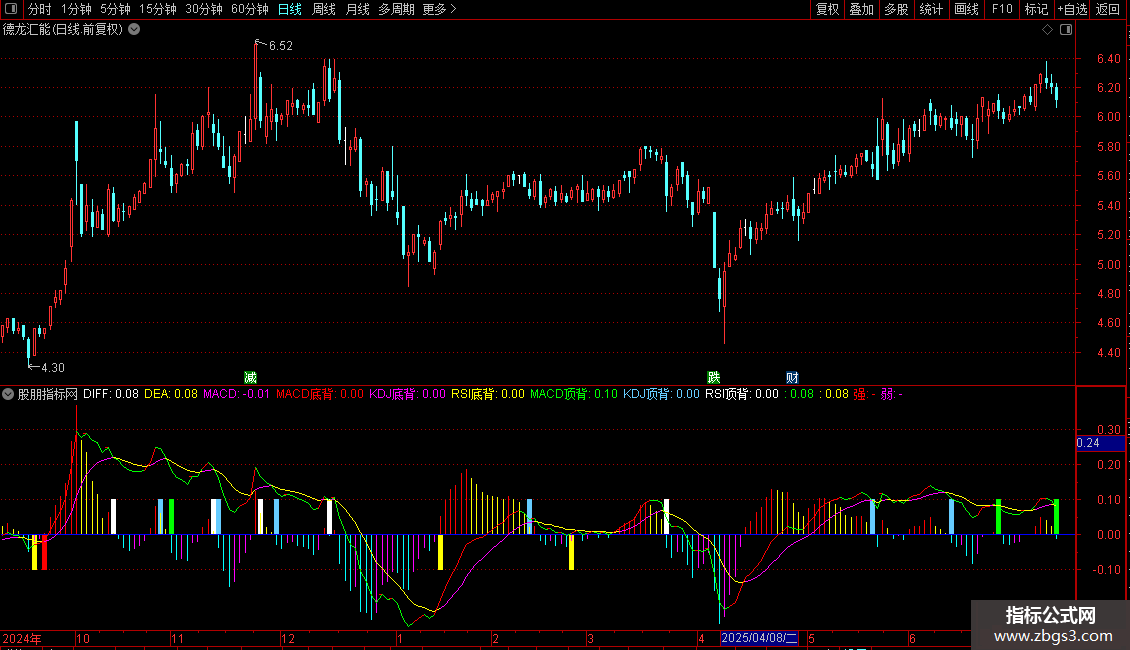Select the 日线 daily tab
This screenshot has height=650, width=1130.
tap(290, 9)
